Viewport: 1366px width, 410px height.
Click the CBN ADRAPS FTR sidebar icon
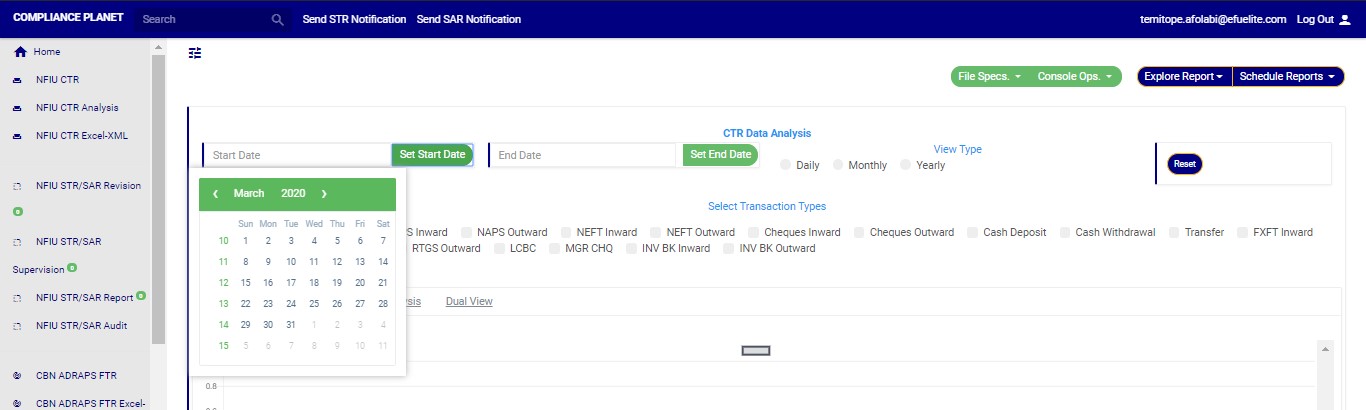click(x=17, y=376)
